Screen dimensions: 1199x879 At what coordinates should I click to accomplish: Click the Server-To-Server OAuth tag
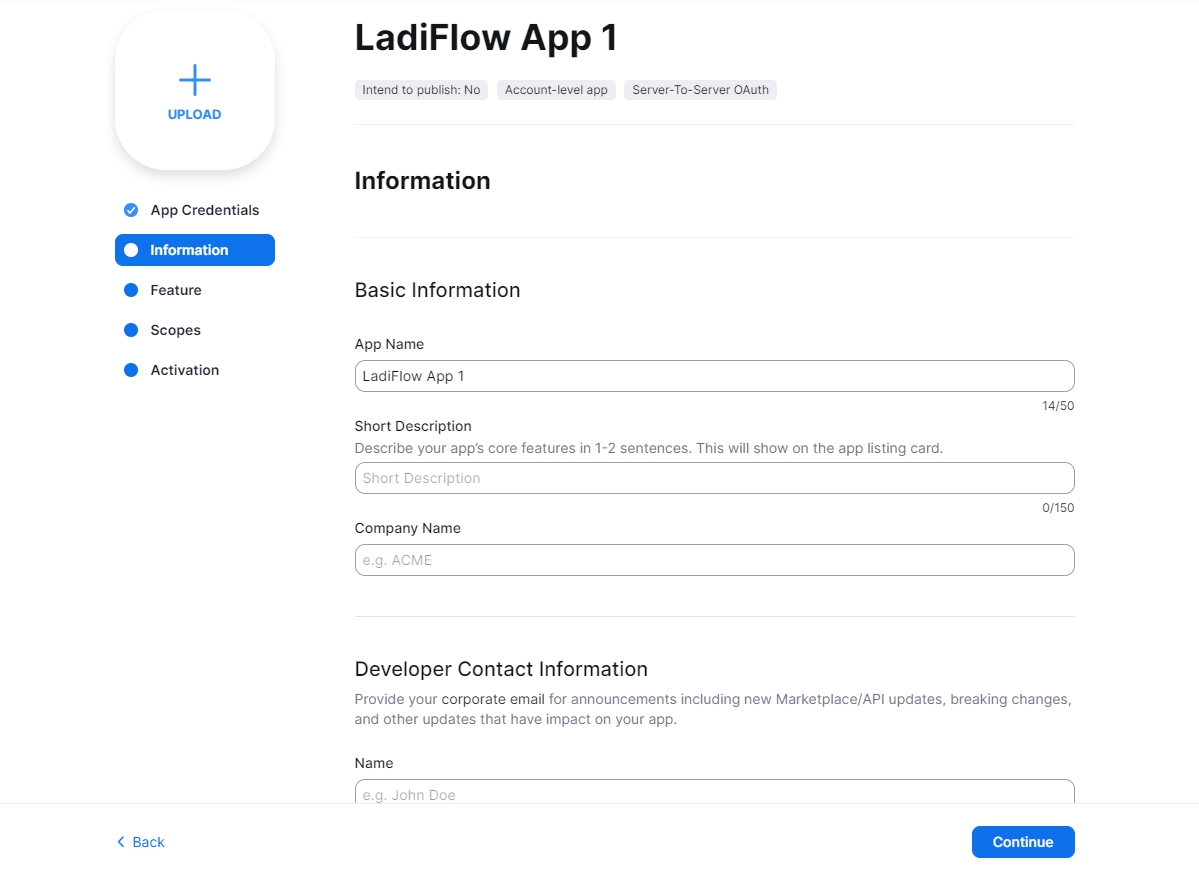[x=700, y=90]
